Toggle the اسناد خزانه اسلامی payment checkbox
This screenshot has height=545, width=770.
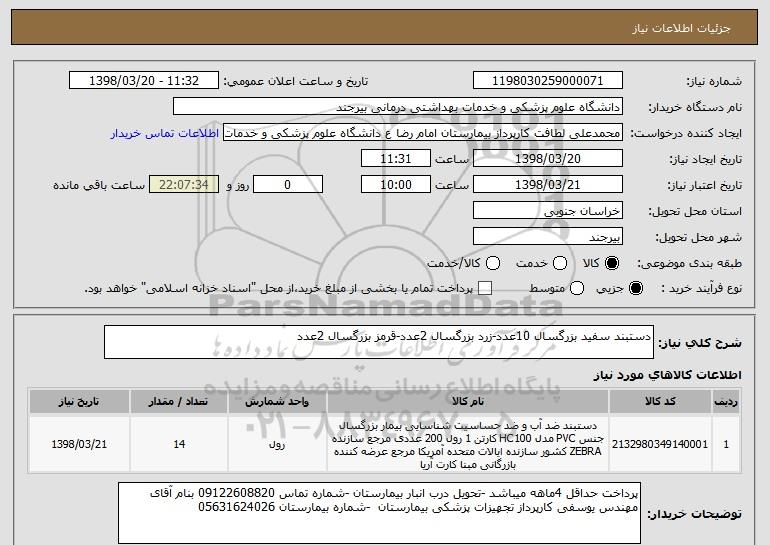coord(485,288)
